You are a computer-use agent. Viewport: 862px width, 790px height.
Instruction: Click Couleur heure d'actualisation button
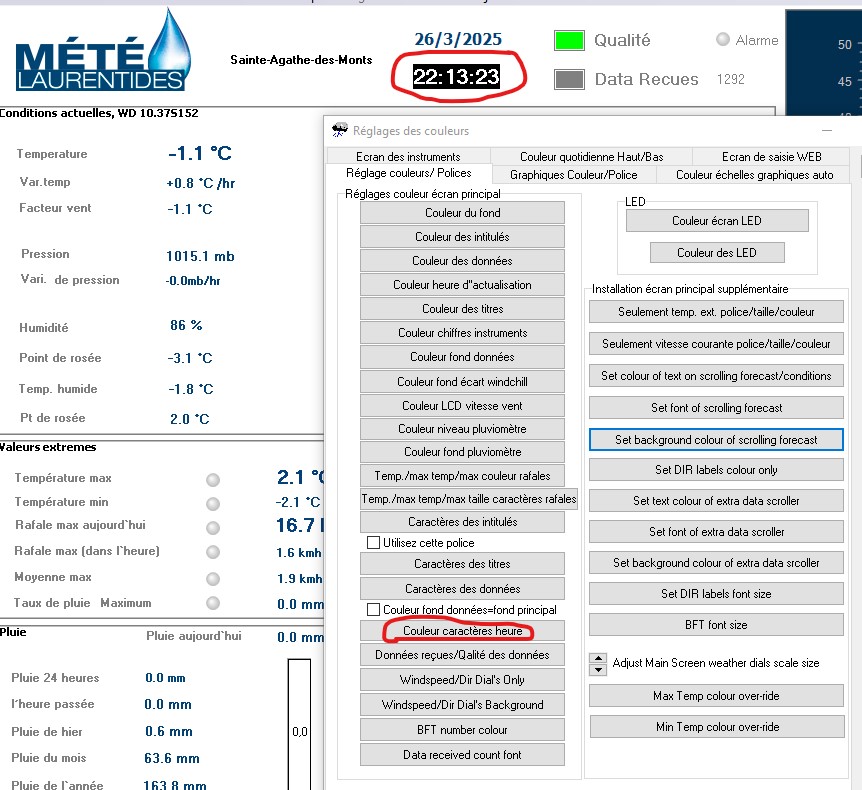coord(462,285)
